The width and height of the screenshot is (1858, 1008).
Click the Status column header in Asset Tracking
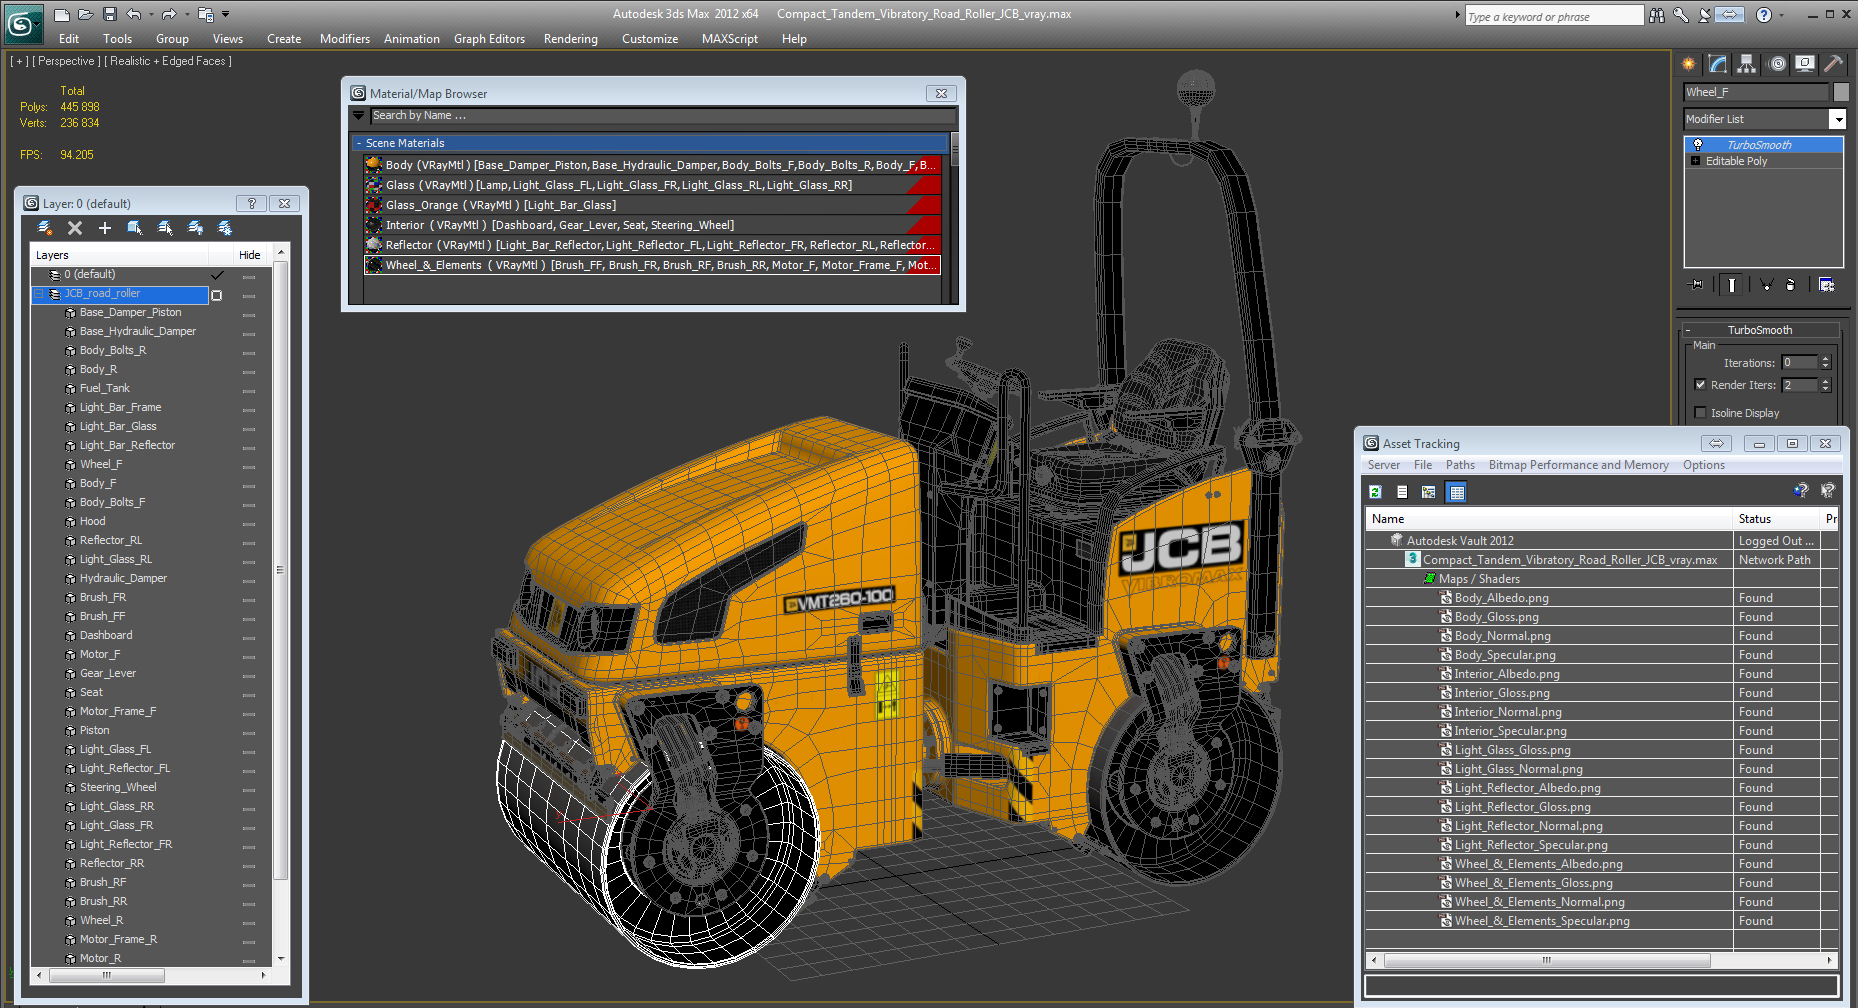pos(1775,519)
